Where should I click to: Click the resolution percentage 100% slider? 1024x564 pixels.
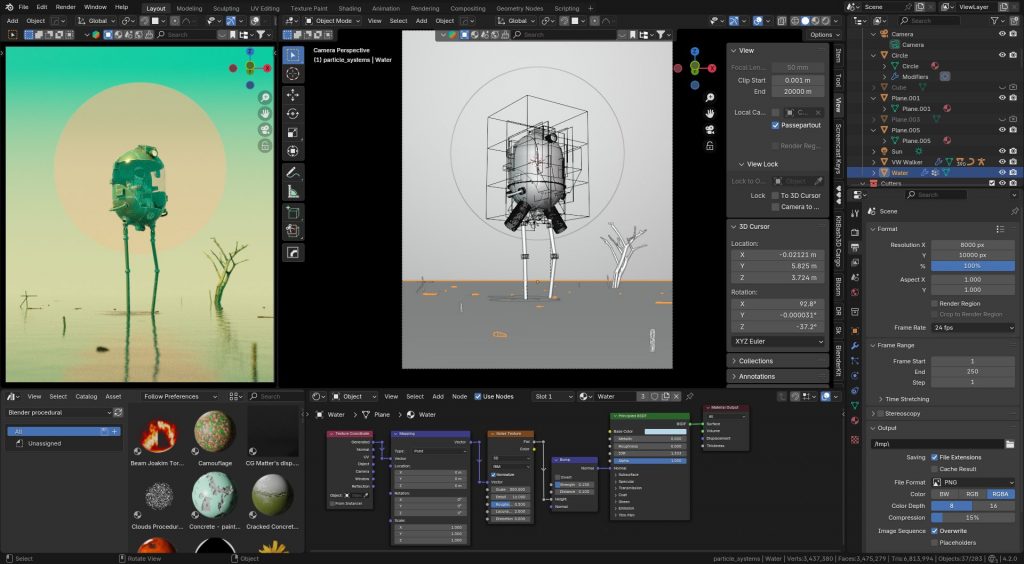tap(973, 266)
